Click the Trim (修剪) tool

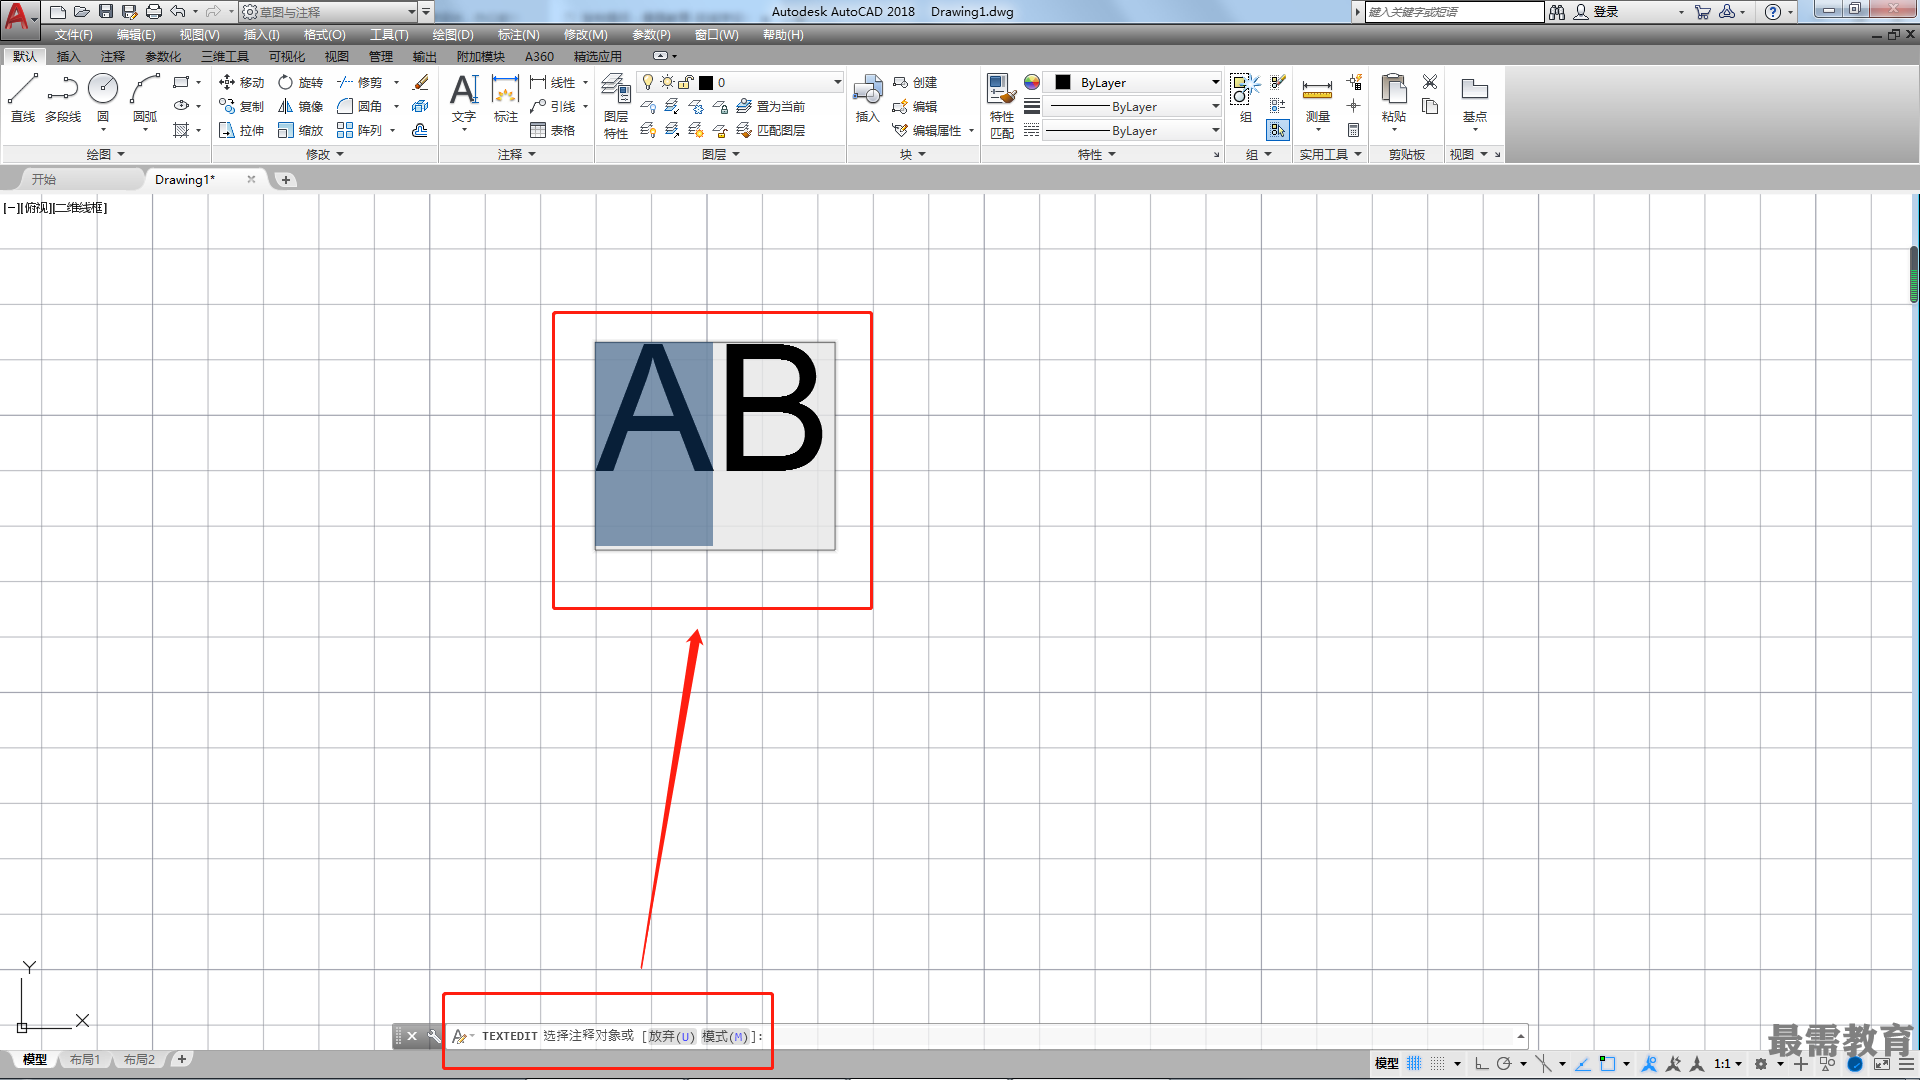(x=360, y=82)
